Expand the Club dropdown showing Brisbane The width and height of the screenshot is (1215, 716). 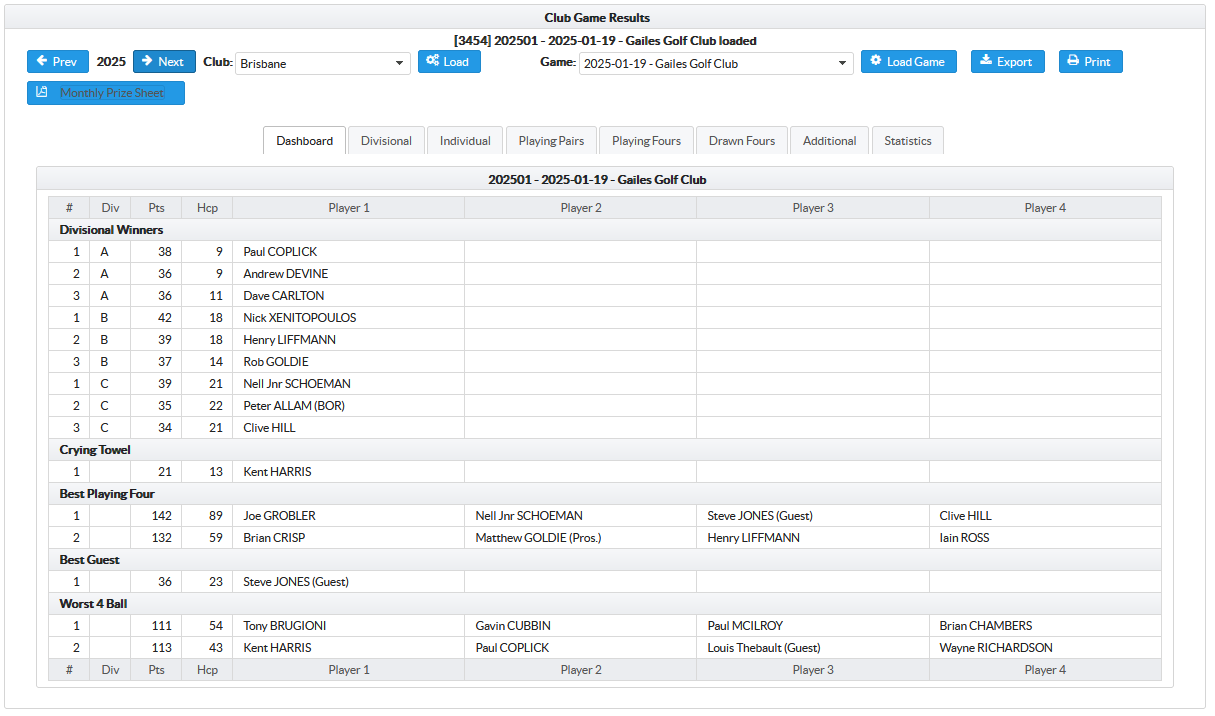click(x=323, y=64)
